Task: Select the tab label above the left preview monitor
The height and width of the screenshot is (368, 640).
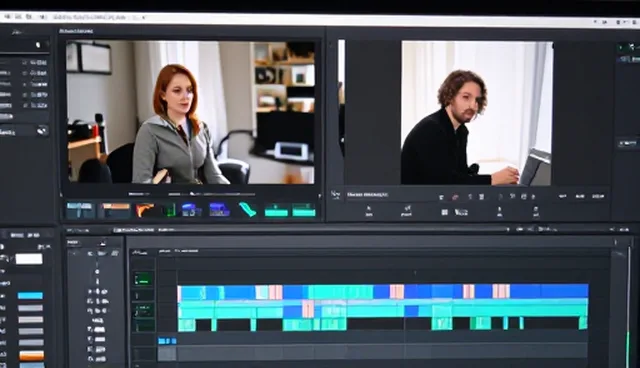Action: 76,31
